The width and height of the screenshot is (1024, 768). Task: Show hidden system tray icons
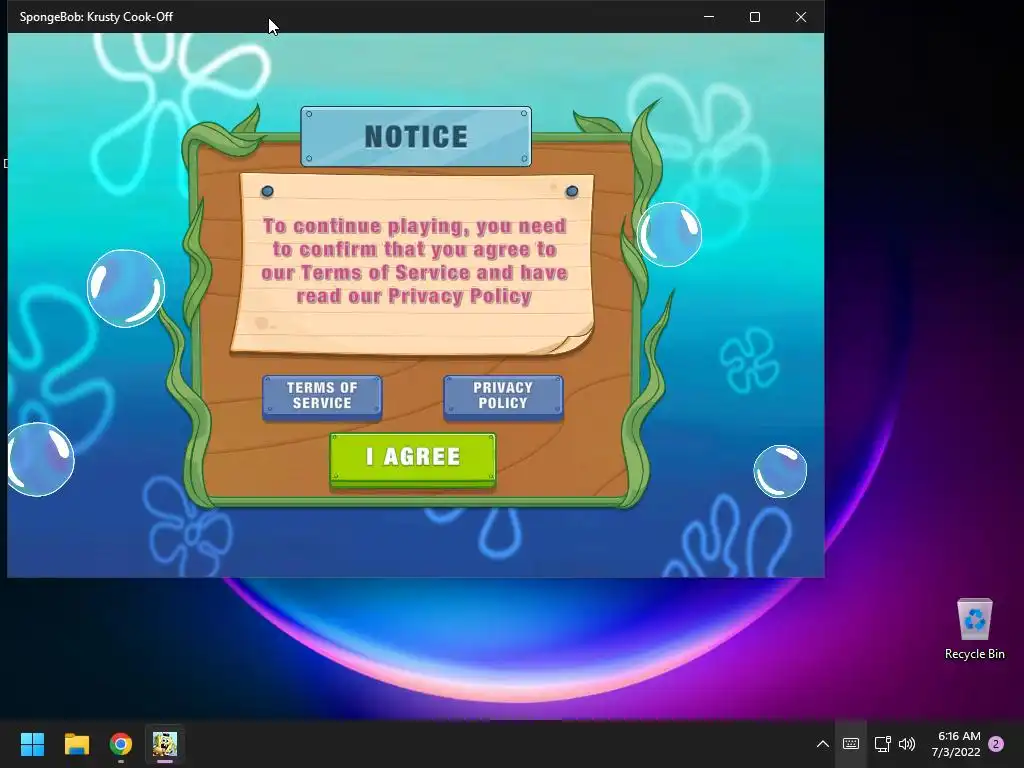click(823, 744)
